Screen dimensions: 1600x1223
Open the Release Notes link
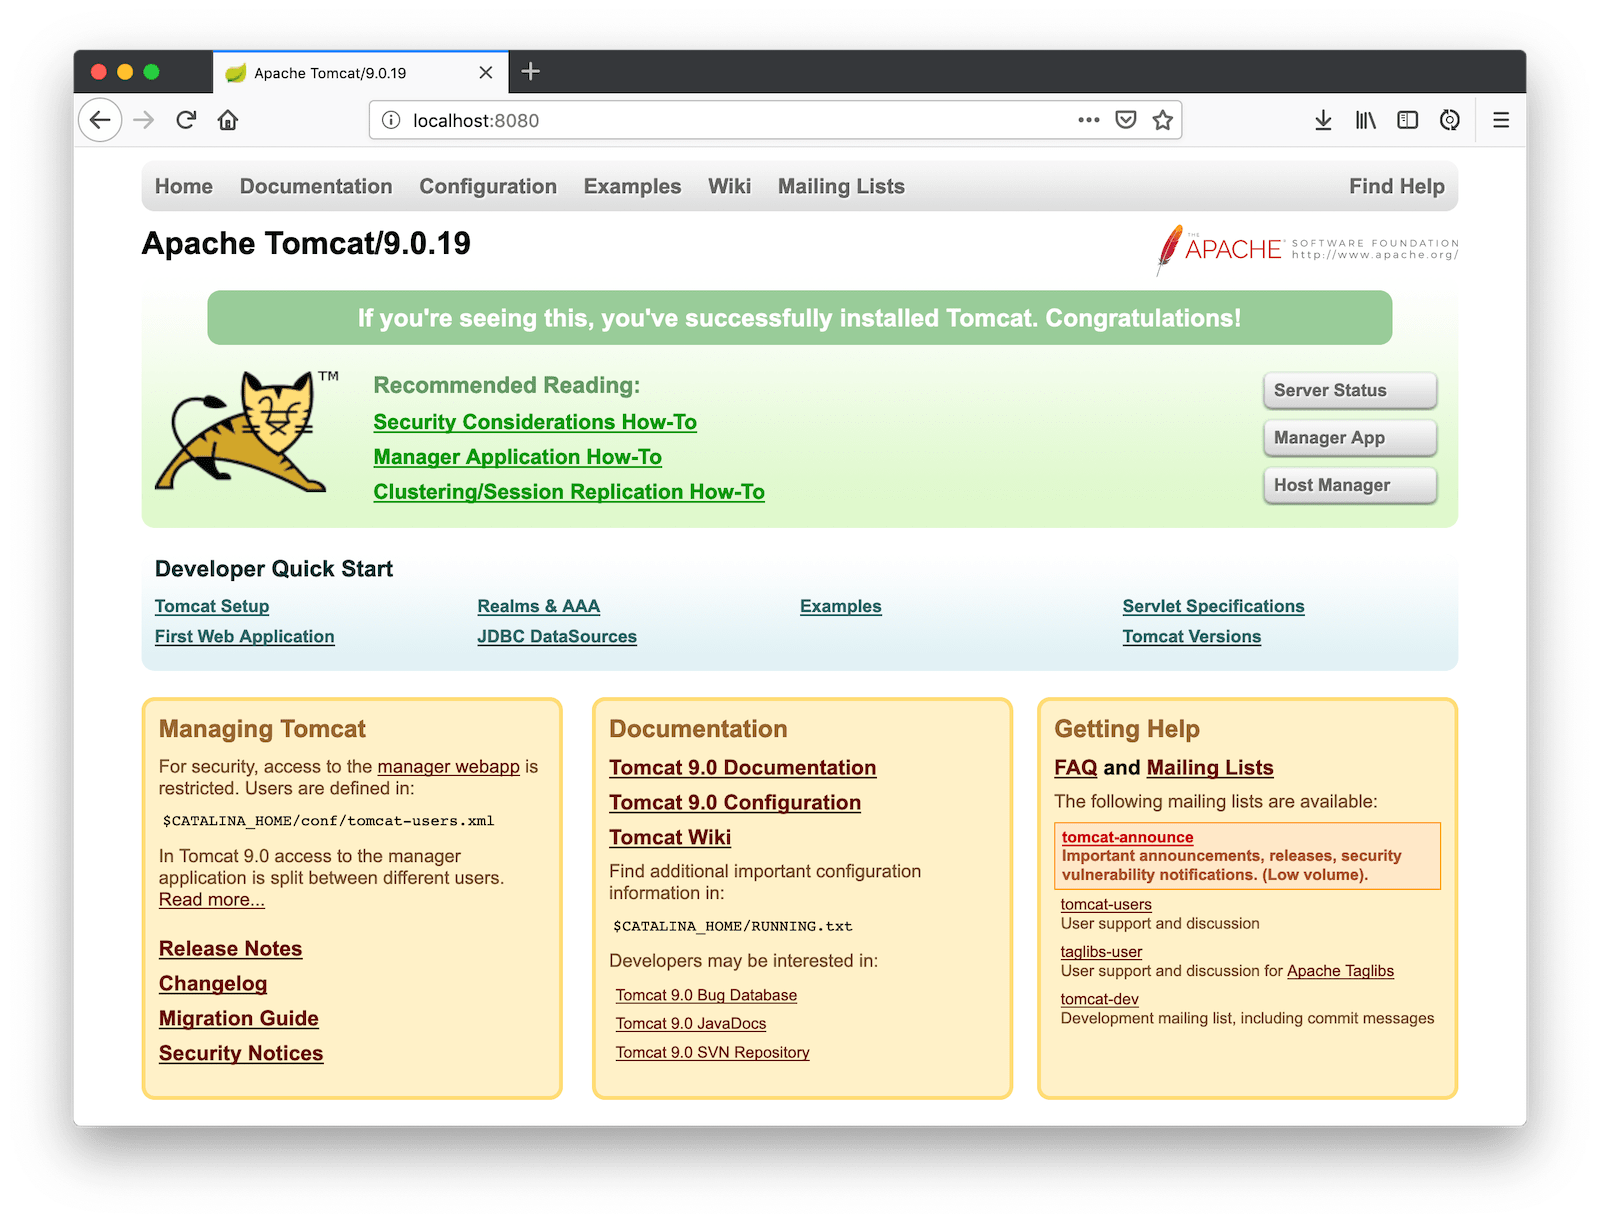(231, 949)
